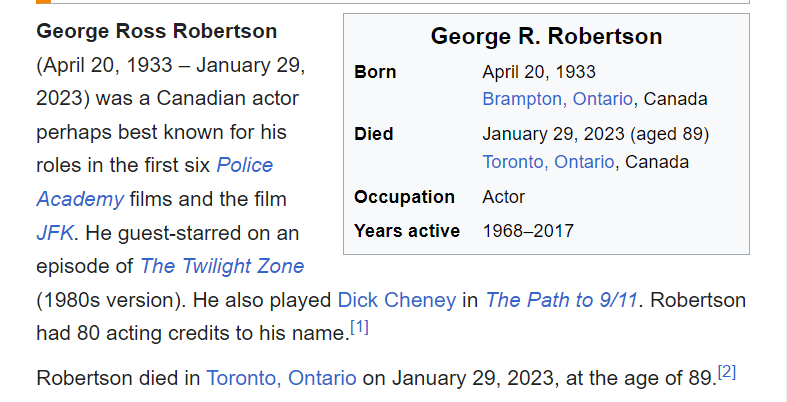Select the Born label in infobox
787x402 pixels.
[375, 72]
